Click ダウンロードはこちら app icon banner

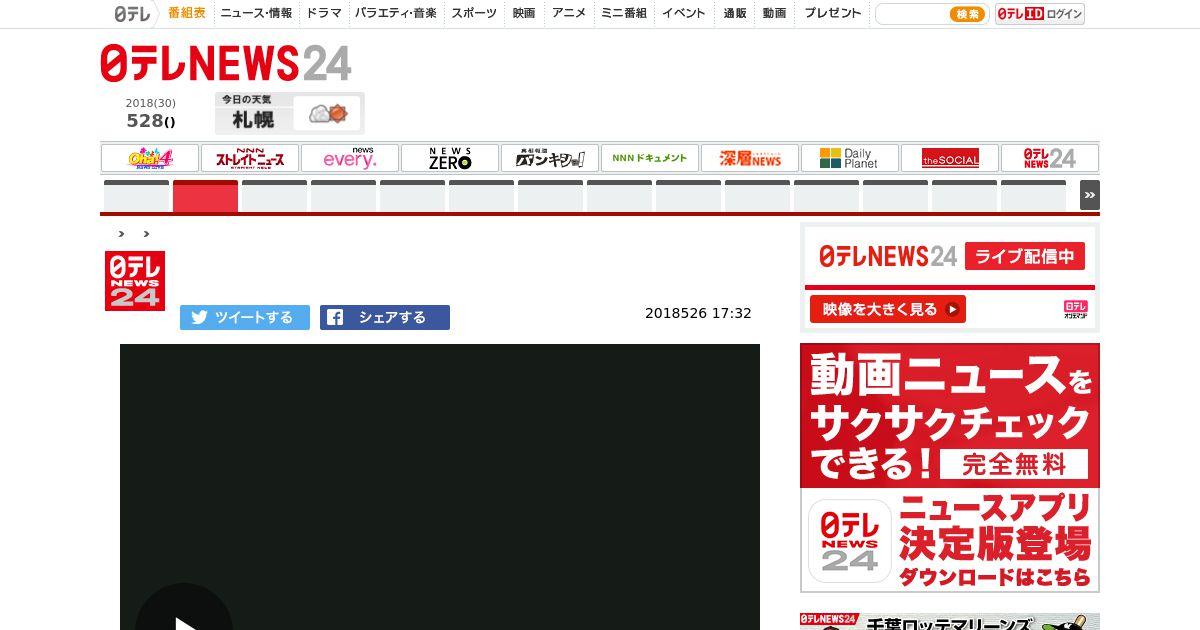pos(950,540)
